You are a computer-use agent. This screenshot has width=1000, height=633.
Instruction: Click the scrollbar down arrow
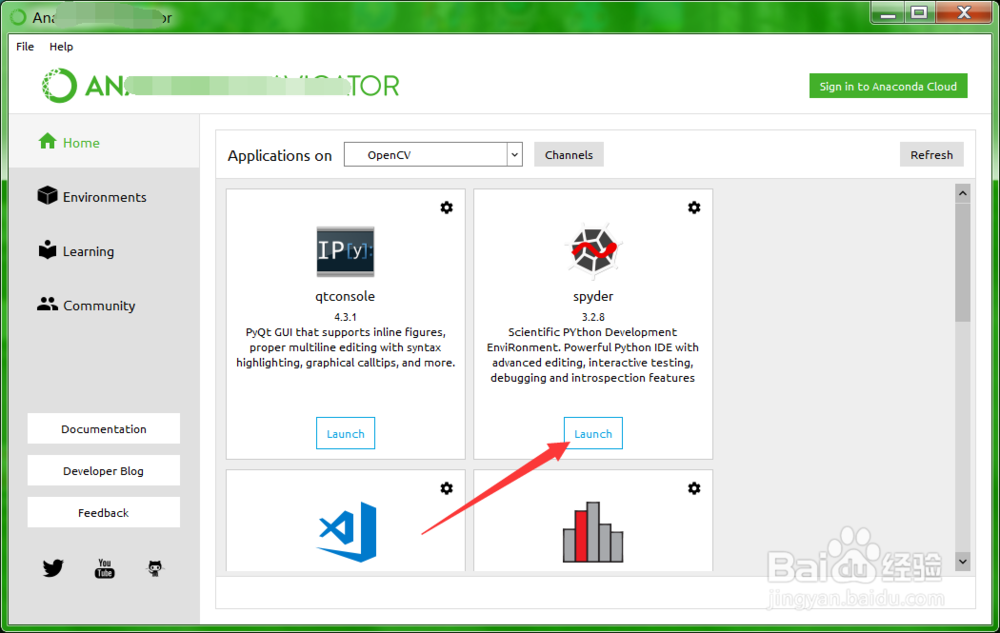(963, 562)
